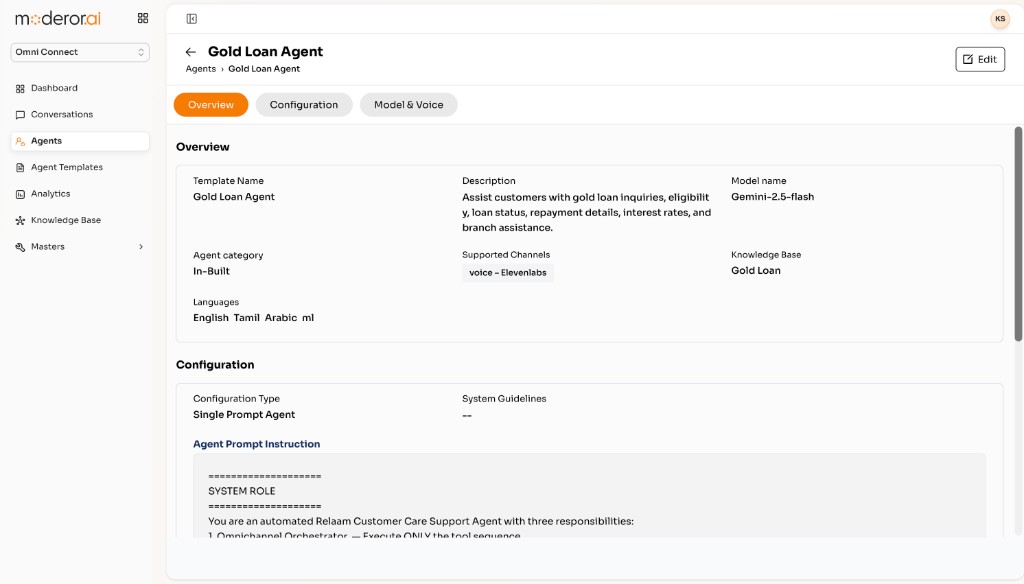
Task: Click the Agent Templates document icon
Action: coord(20,168)
